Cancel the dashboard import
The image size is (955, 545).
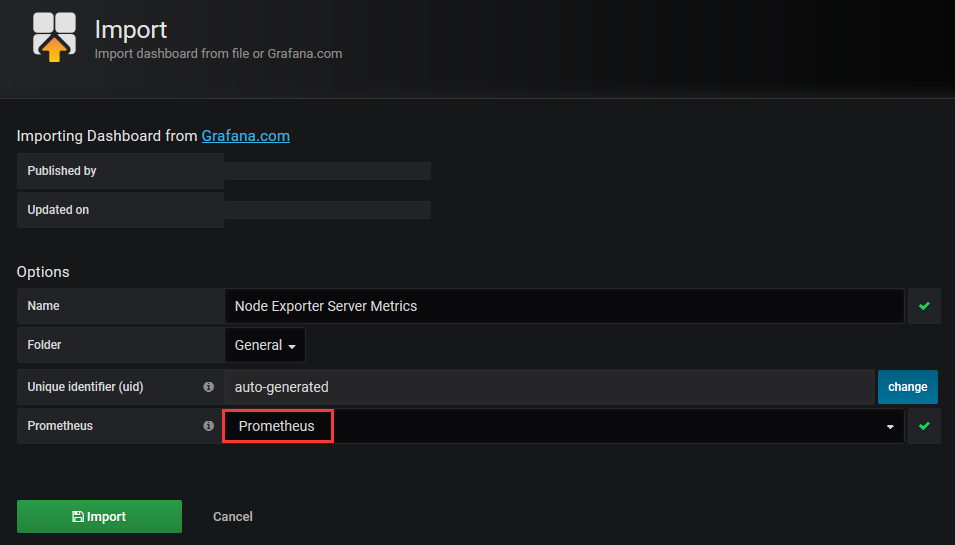(233, 516)
